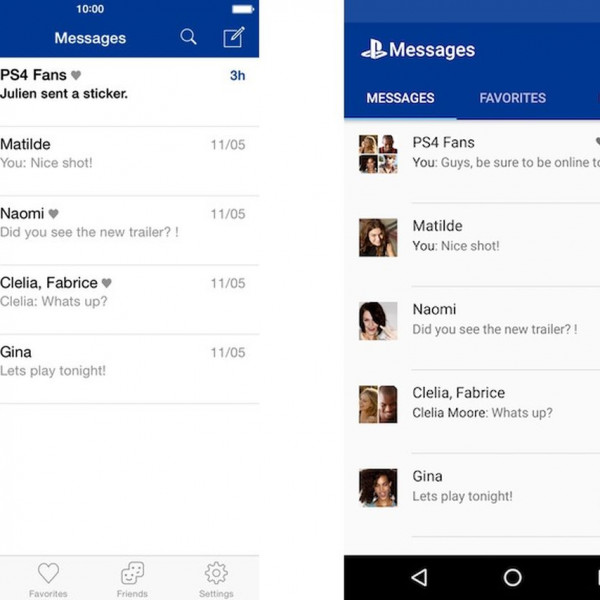
Task: Open Favorites heart icon in bottom bar
Action: click(x=48, y=574)
